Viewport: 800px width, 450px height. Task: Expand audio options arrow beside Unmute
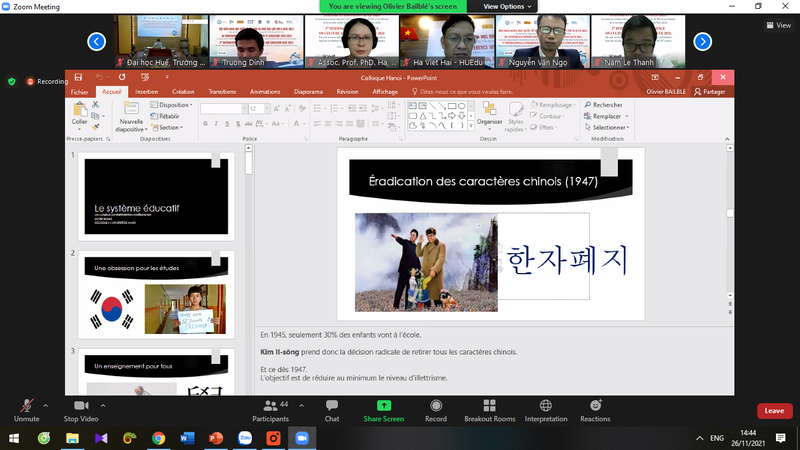(x=46, y=405)
